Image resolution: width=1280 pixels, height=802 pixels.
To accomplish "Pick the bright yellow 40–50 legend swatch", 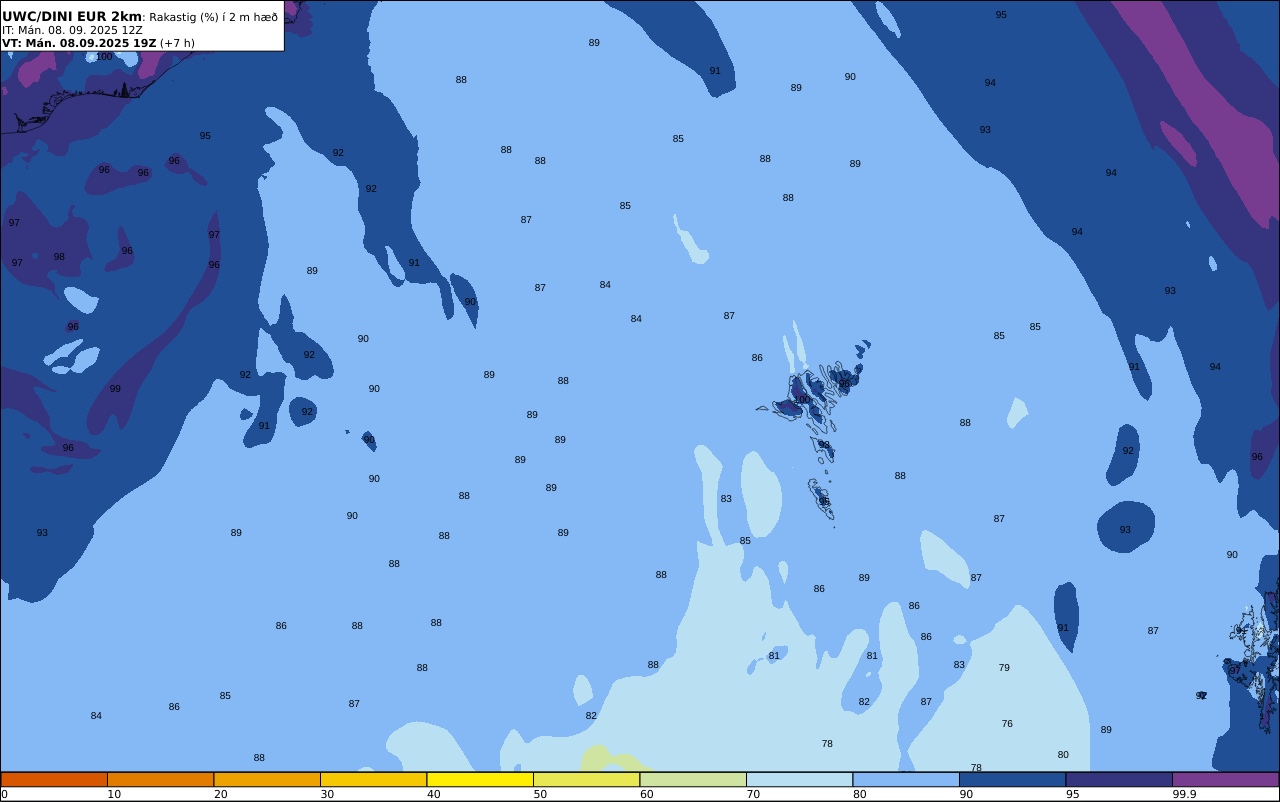I will 480,779.
